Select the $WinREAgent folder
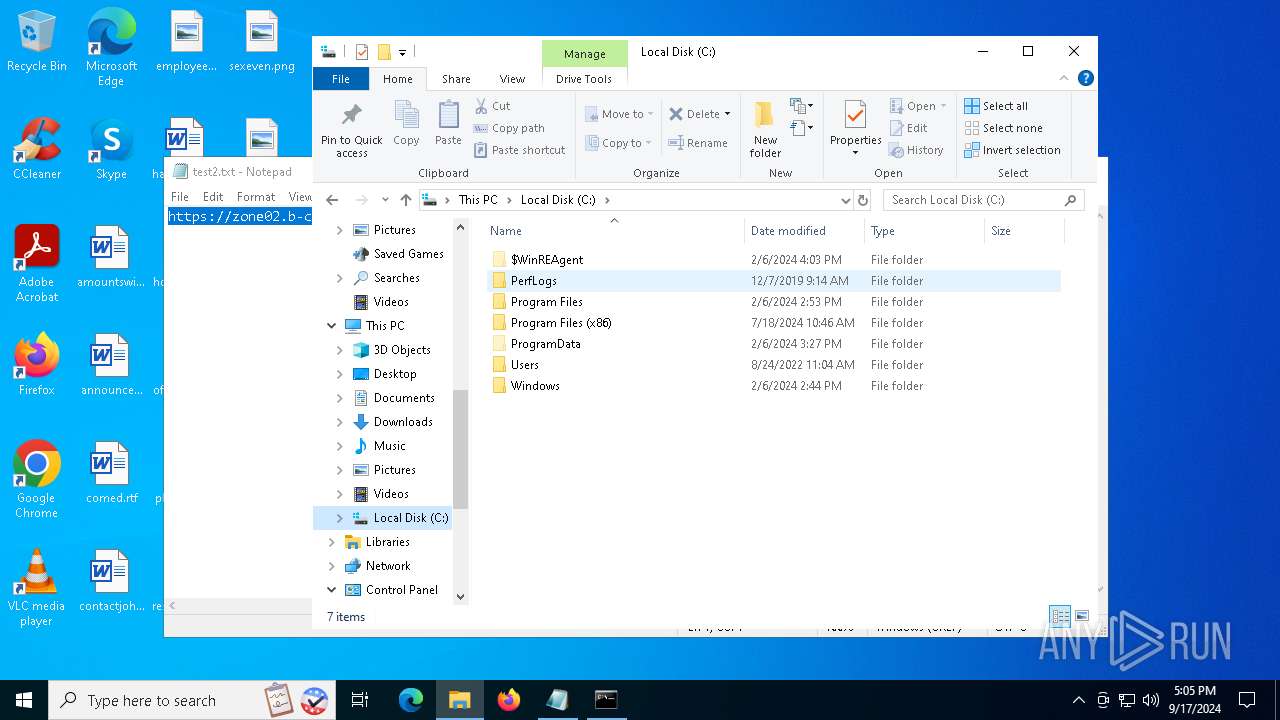This screenshot has height=720, width=1280. [546, 260]
